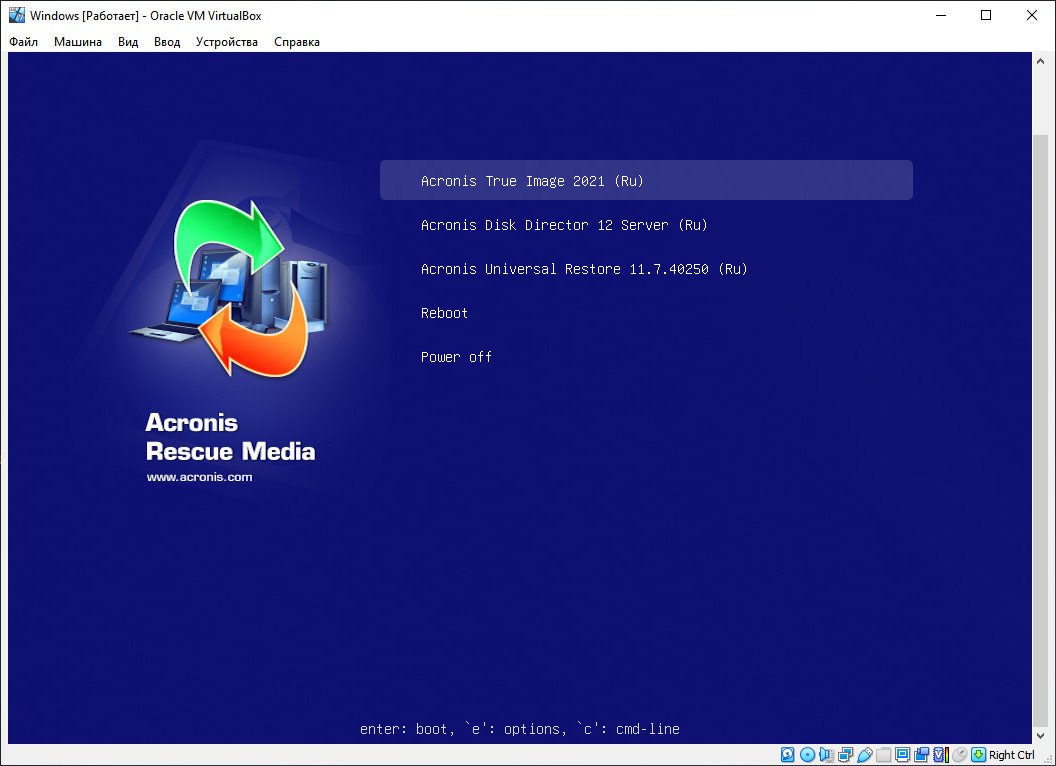Open the Вид menu
The image size is (1056, 766).
[x=128, y=42]
